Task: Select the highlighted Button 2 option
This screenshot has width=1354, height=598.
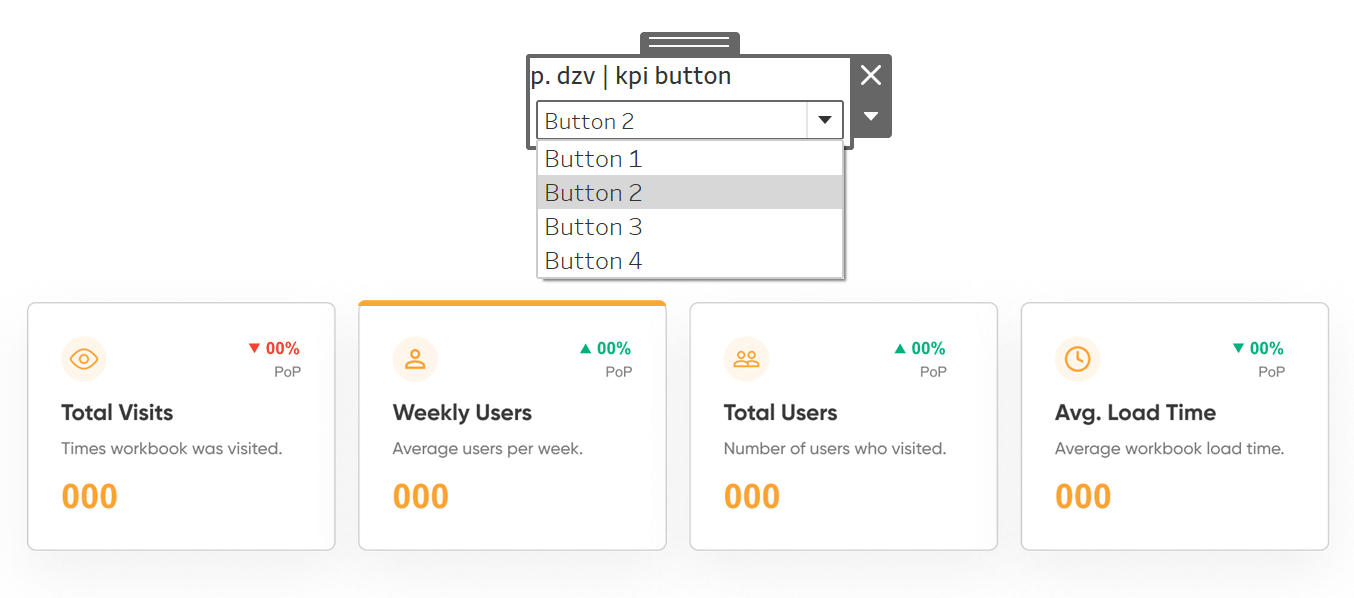Action: [690, 193]
